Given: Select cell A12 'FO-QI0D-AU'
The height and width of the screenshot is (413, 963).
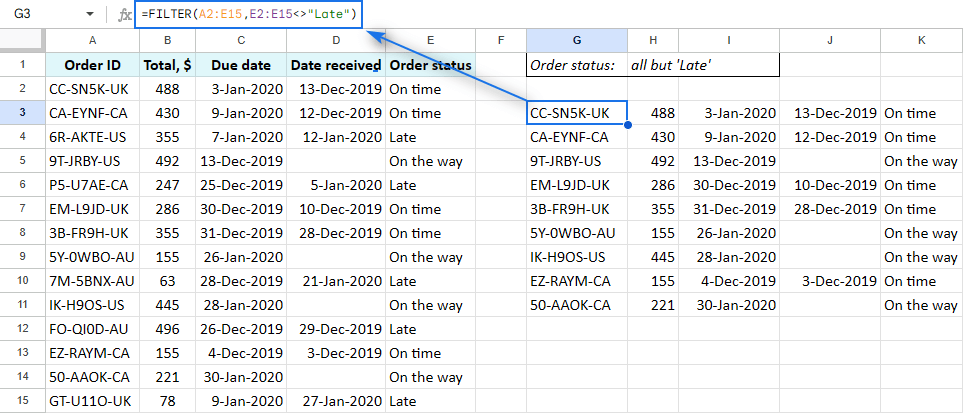Looking at the screenshot, I should [92, 329].
